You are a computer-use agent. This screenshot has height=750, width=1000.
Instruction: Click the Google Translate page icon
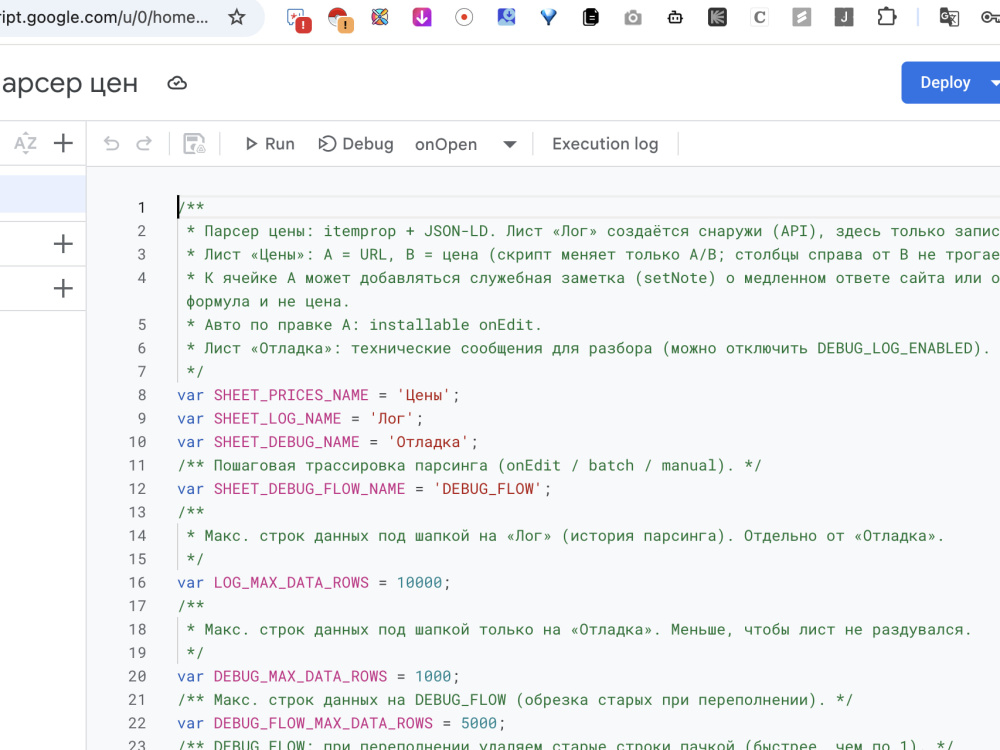tap(949, 17)
